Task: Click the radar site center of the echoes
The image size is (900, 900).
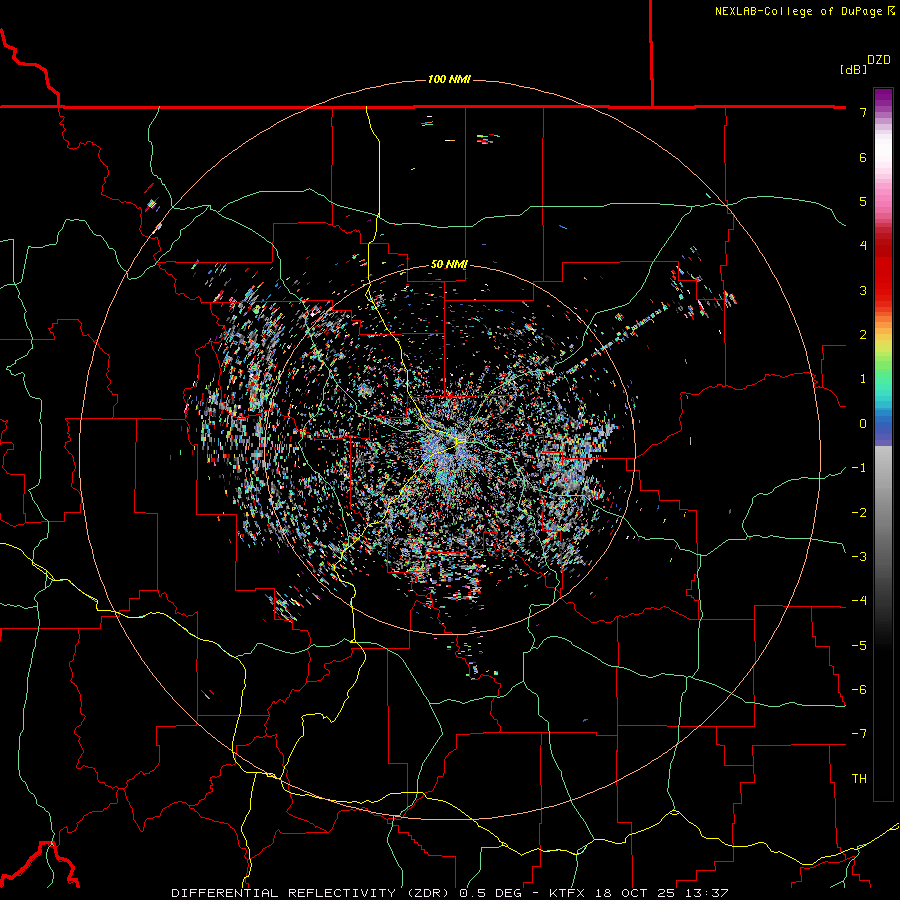Action: coord(450,448)
